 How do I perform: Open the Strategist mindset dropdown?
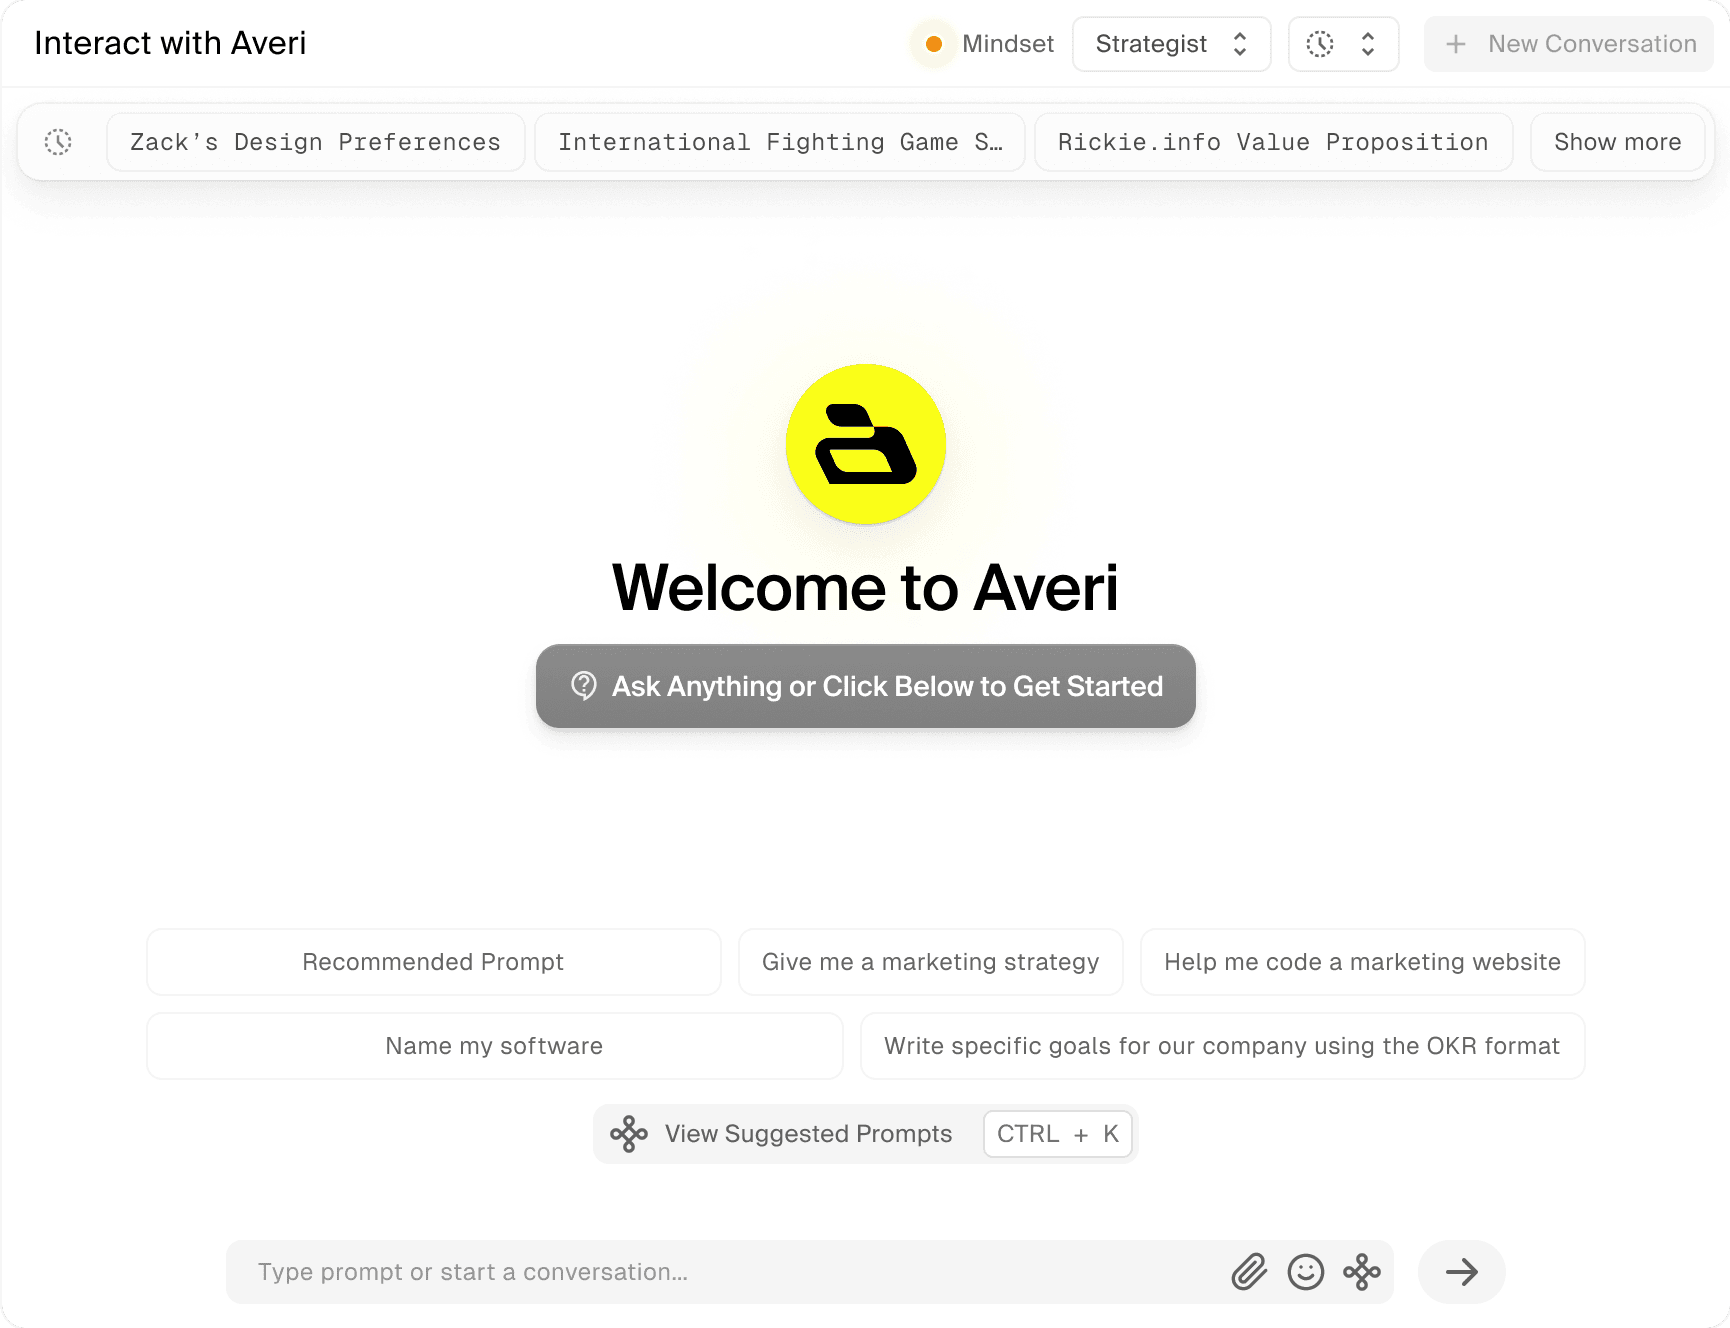1170,44
